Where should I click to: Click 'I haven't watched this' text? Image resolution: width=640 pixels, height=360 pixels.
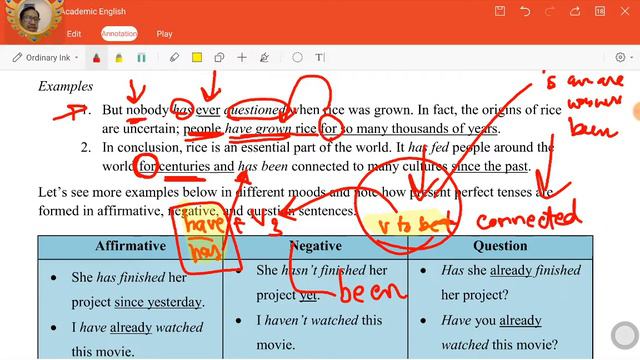320,320
